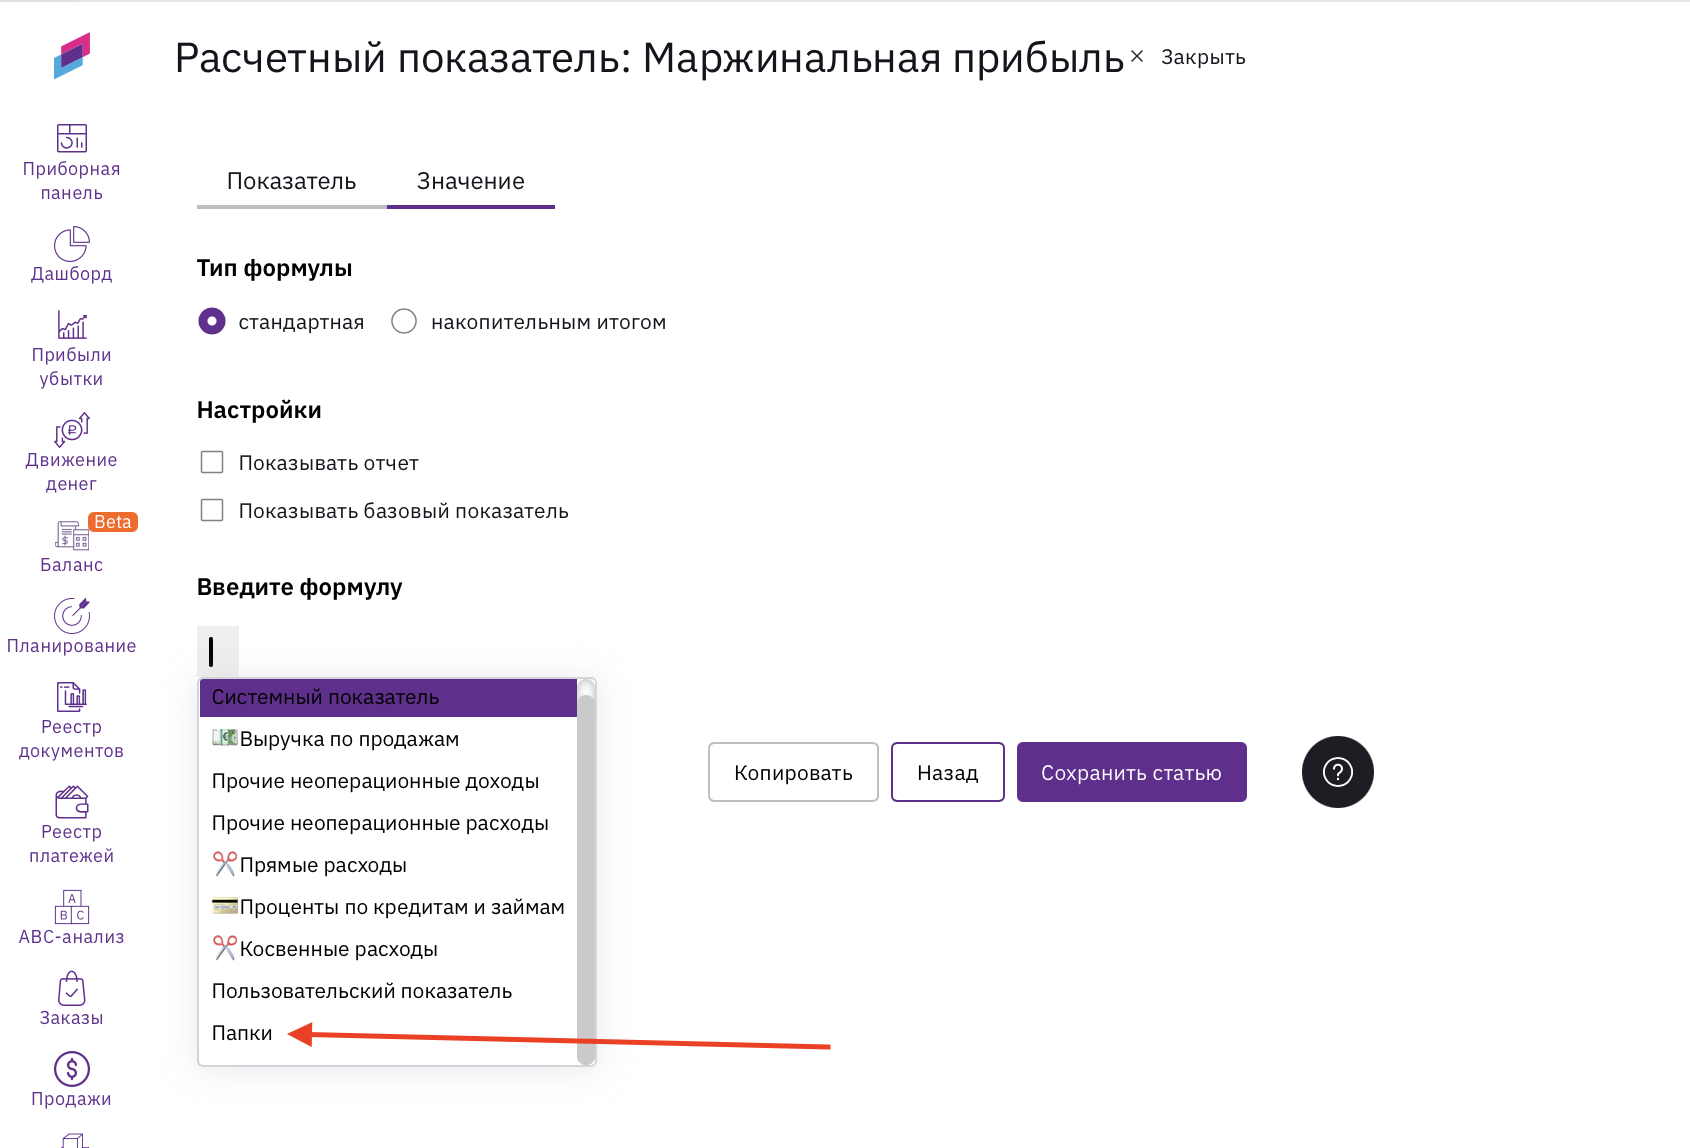The height and width of the screenshot is (1148, 1690).
Task: Click the Сохранить статью button
Action: (1131, 772)
